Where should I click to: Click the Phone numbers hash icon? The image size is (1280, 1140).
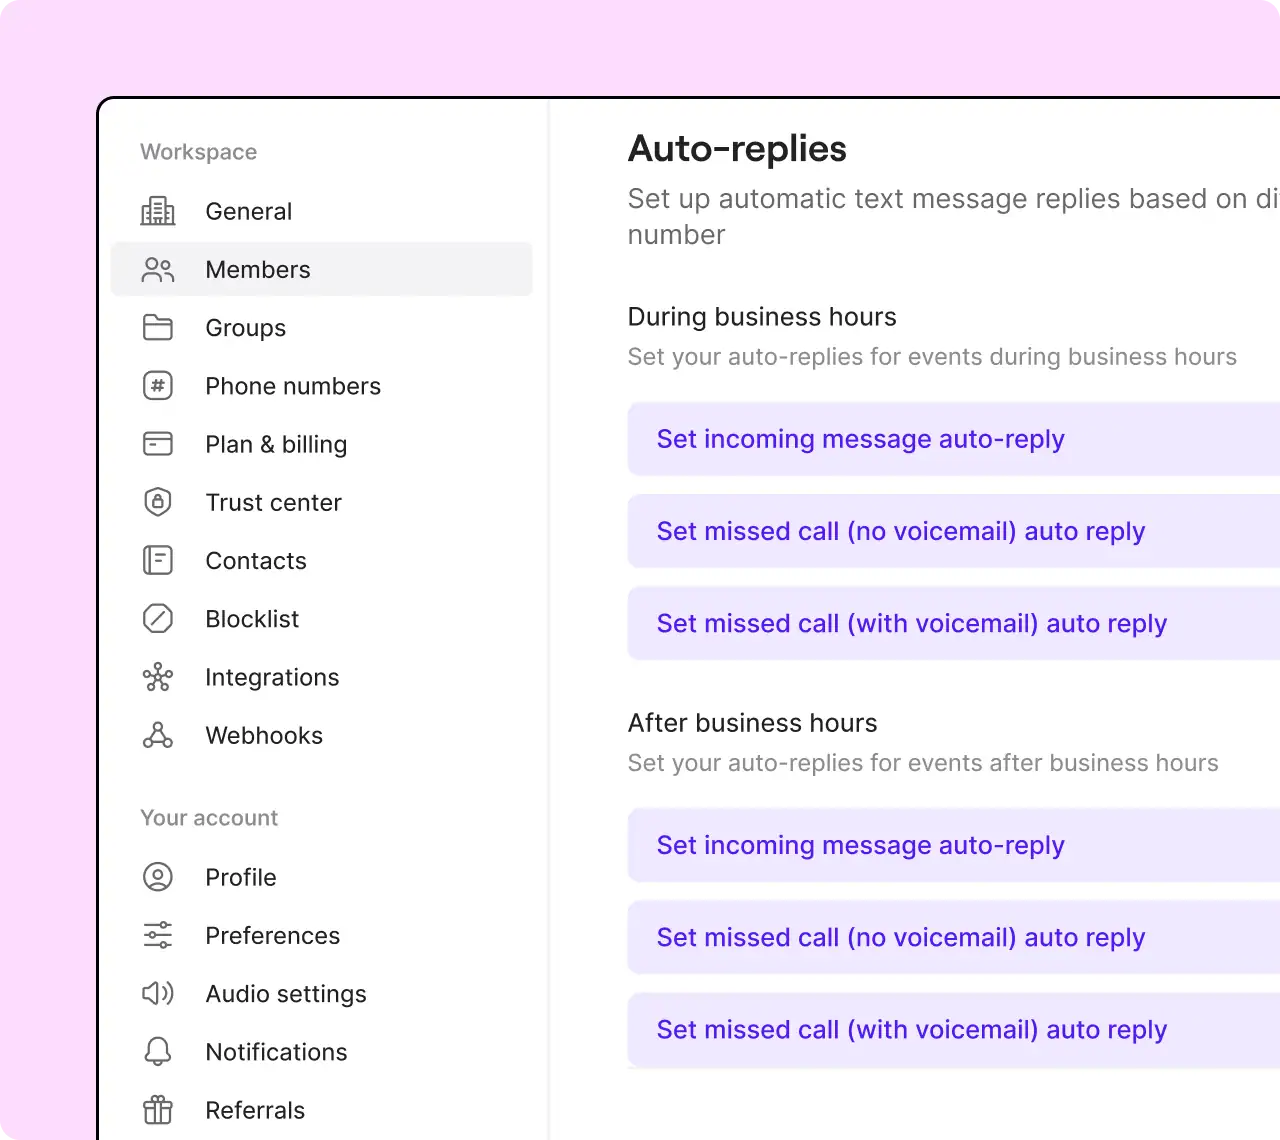click(158, 386)
